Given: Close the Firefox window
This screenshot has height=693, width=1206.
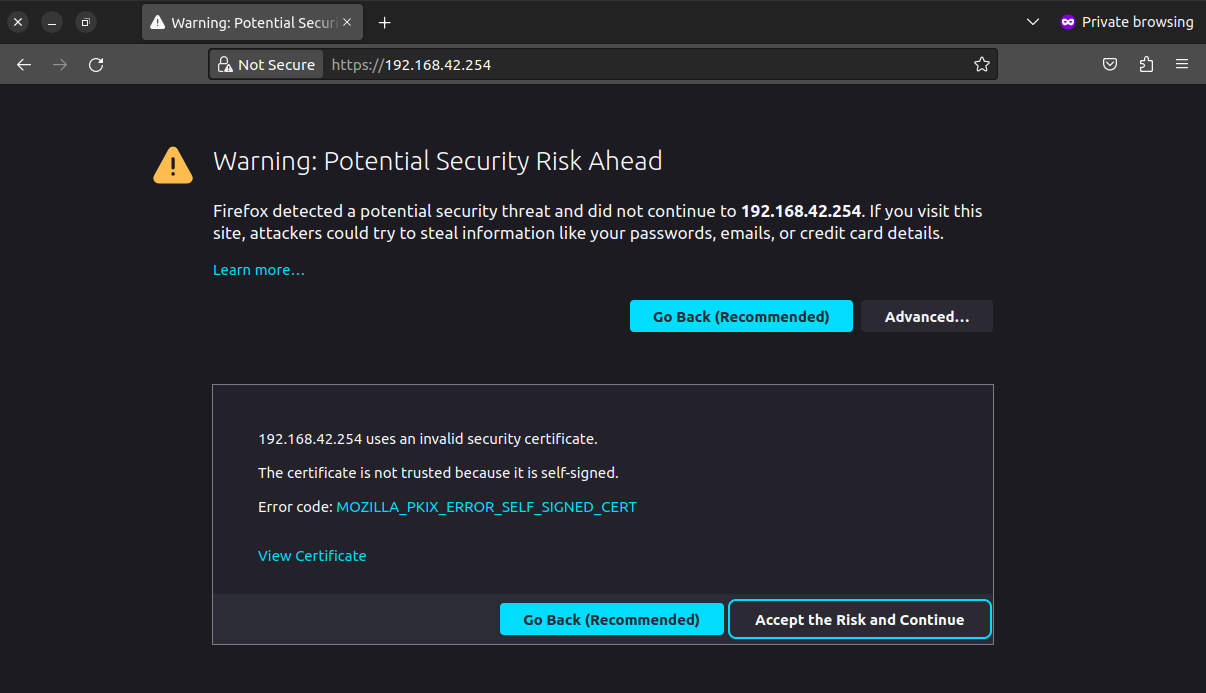Looking at the screenshot, I should pyautogui.click(x=18, y=22).
